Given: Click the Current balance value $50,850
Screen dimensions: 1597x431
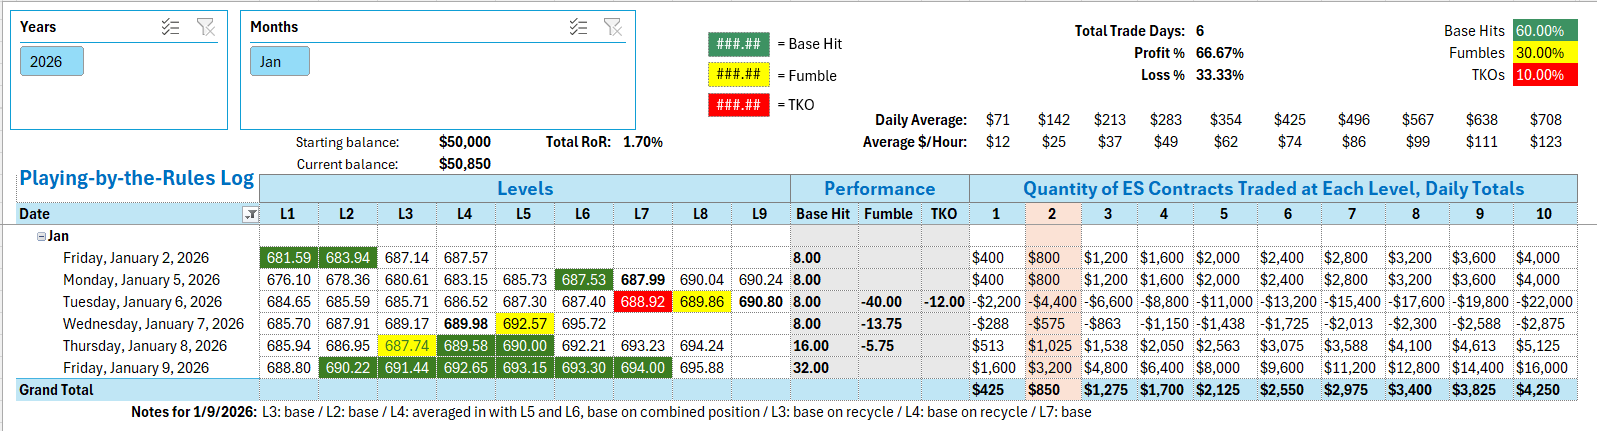Looking at the screenshot, I should (x=465, y=164).
